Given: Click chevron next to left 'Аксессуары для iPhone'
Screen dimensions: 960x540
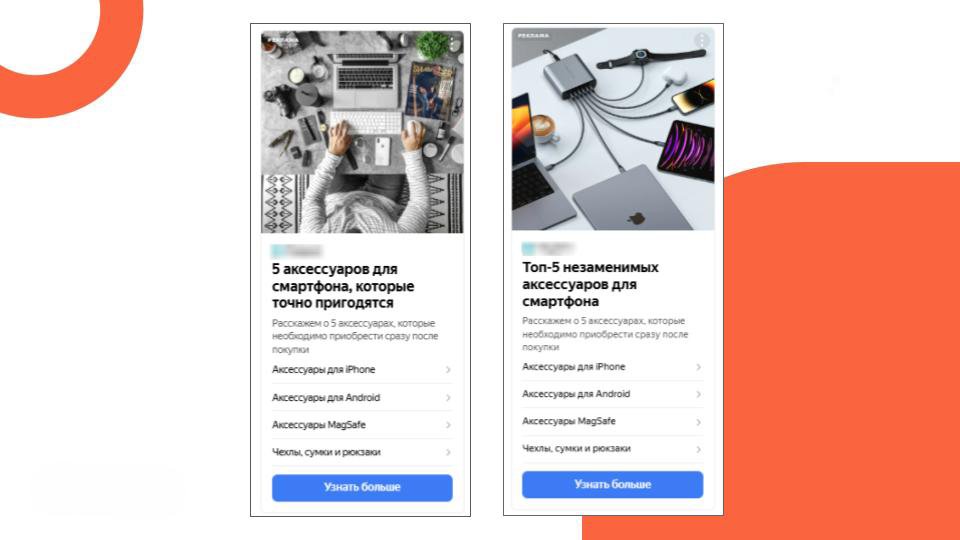Looking at the screenshot, I should (x=448, y=370).
